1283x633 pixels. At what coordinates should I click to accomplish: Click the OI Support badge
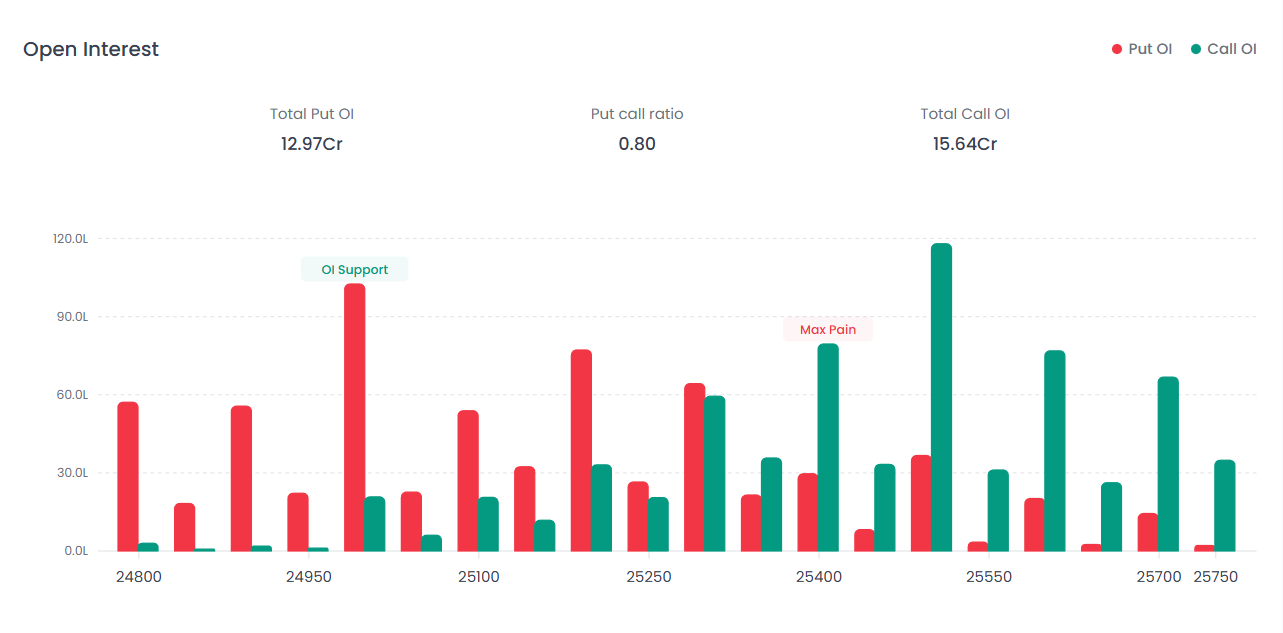[354, 270]
